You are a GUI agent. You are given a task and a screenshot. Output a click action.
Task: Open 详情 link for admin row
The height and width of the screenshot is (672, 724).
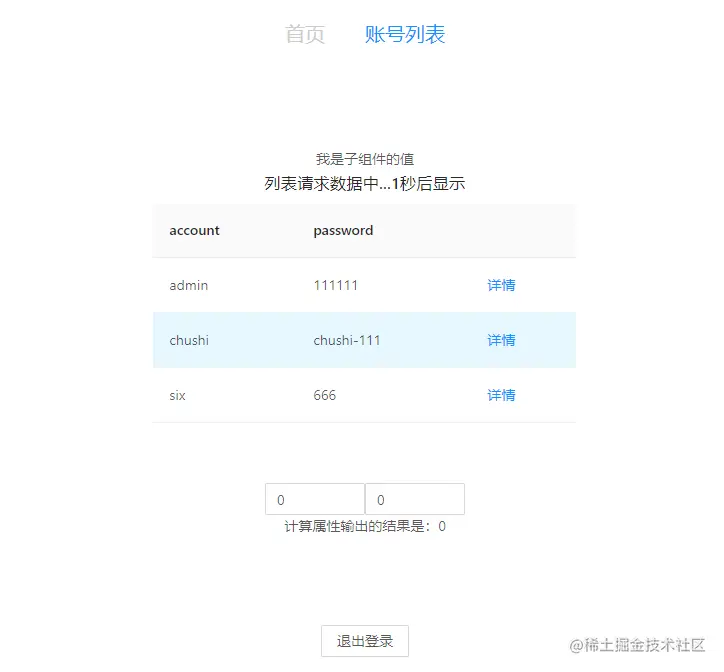(501, 285)
